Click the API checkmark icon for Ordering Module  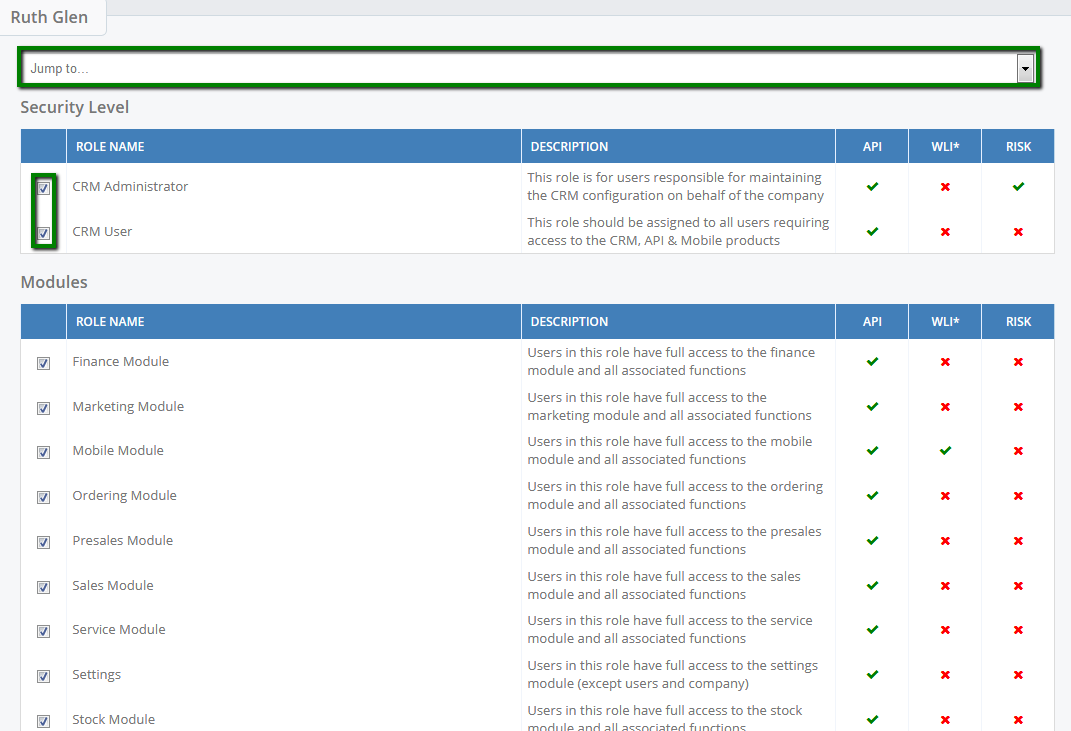872,495
